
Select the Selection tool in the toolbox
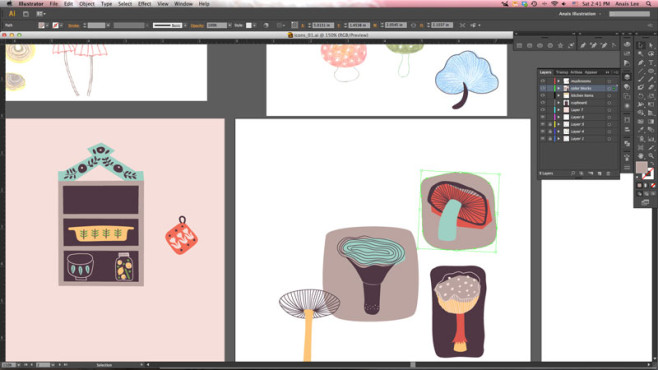click(x=641, y=45)
